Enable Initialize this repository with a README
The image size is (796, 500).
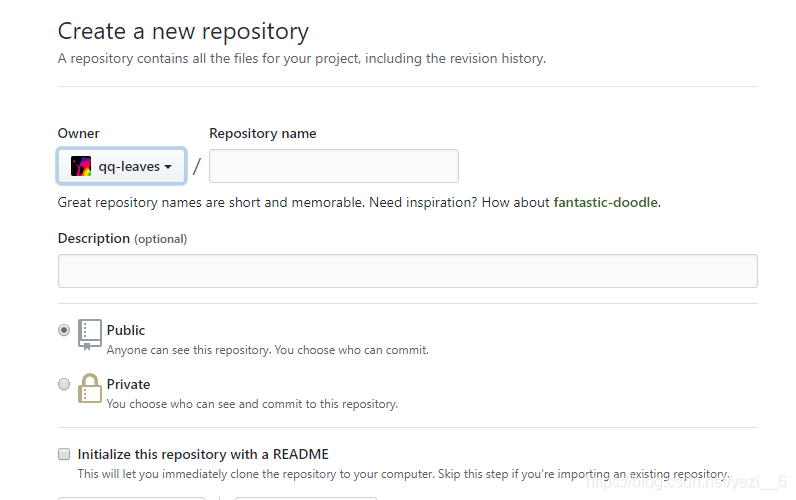64,454
